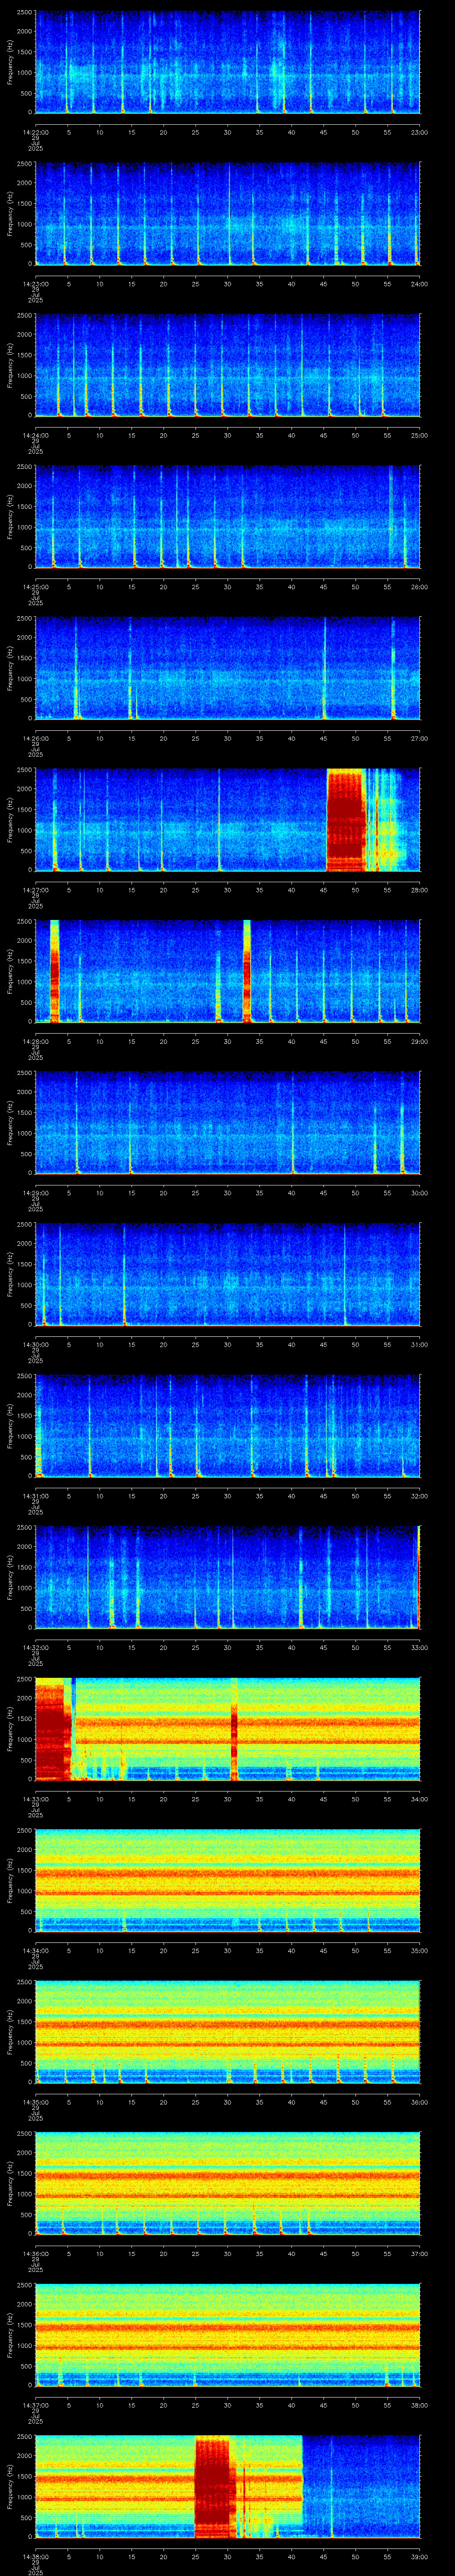This screenshot has height=2576, width=455.
Task: Click the 14:28:00 start time label
Action: (x=35, y=1041)
